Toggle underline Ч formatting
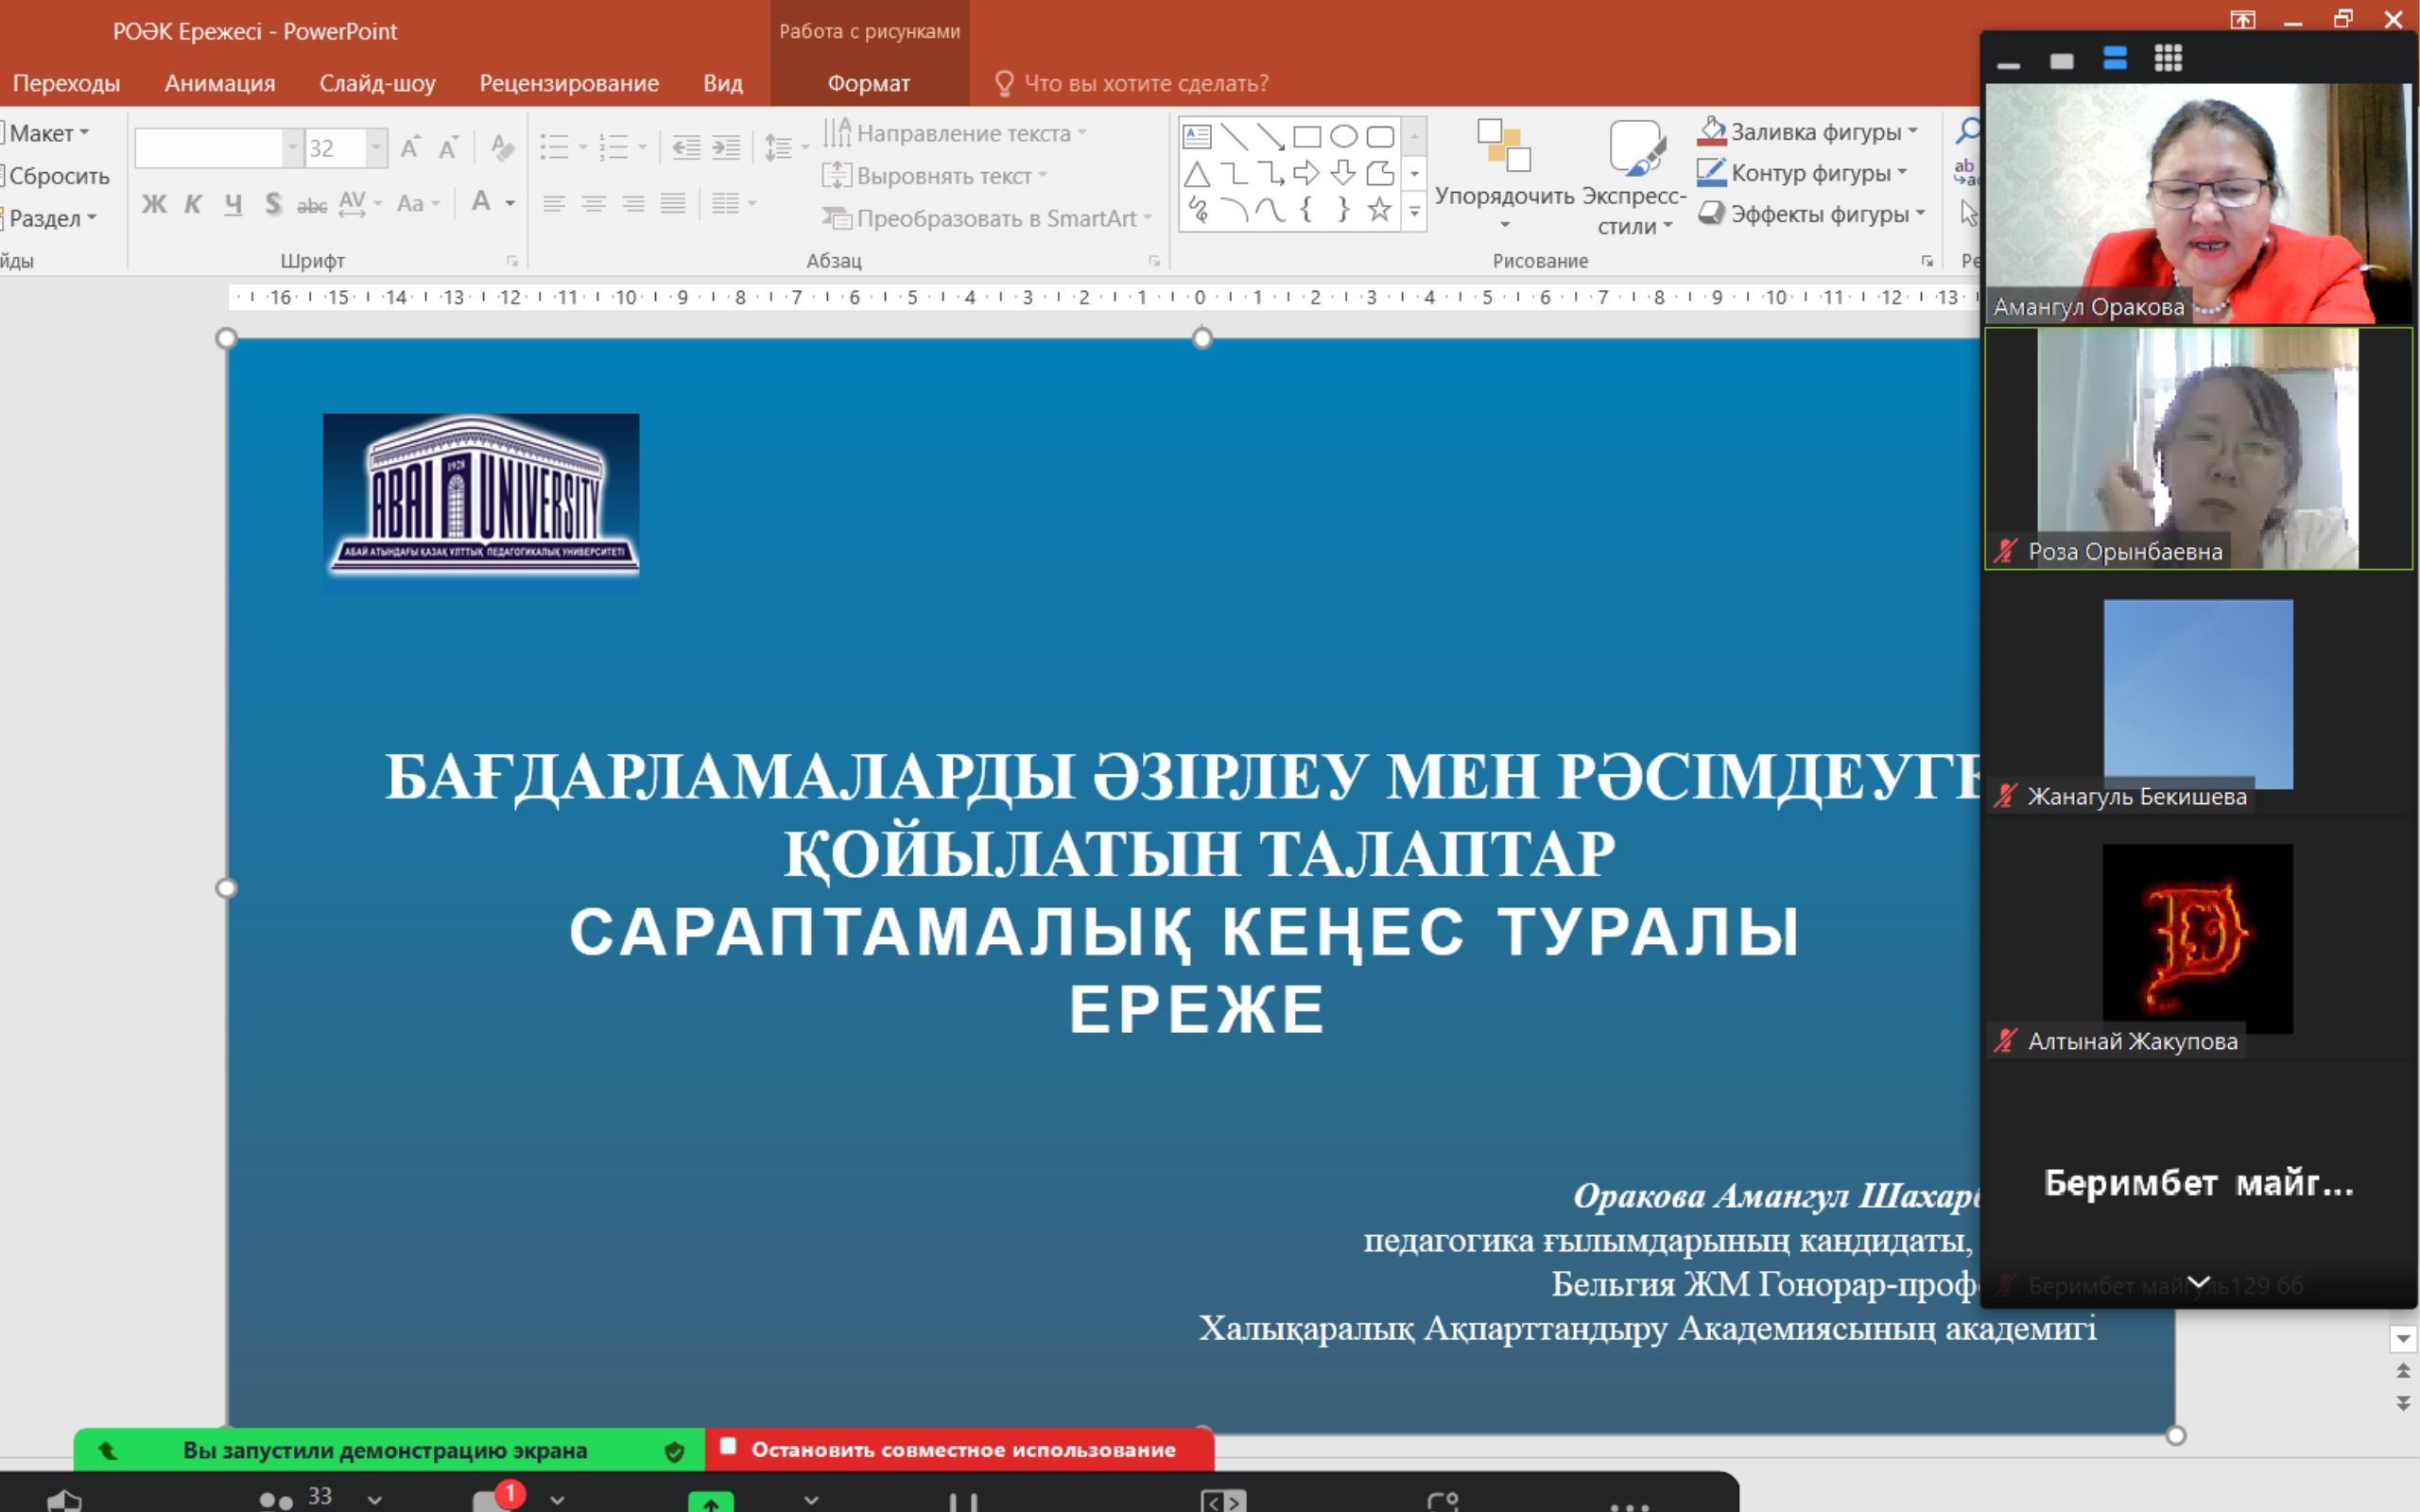 233,205
